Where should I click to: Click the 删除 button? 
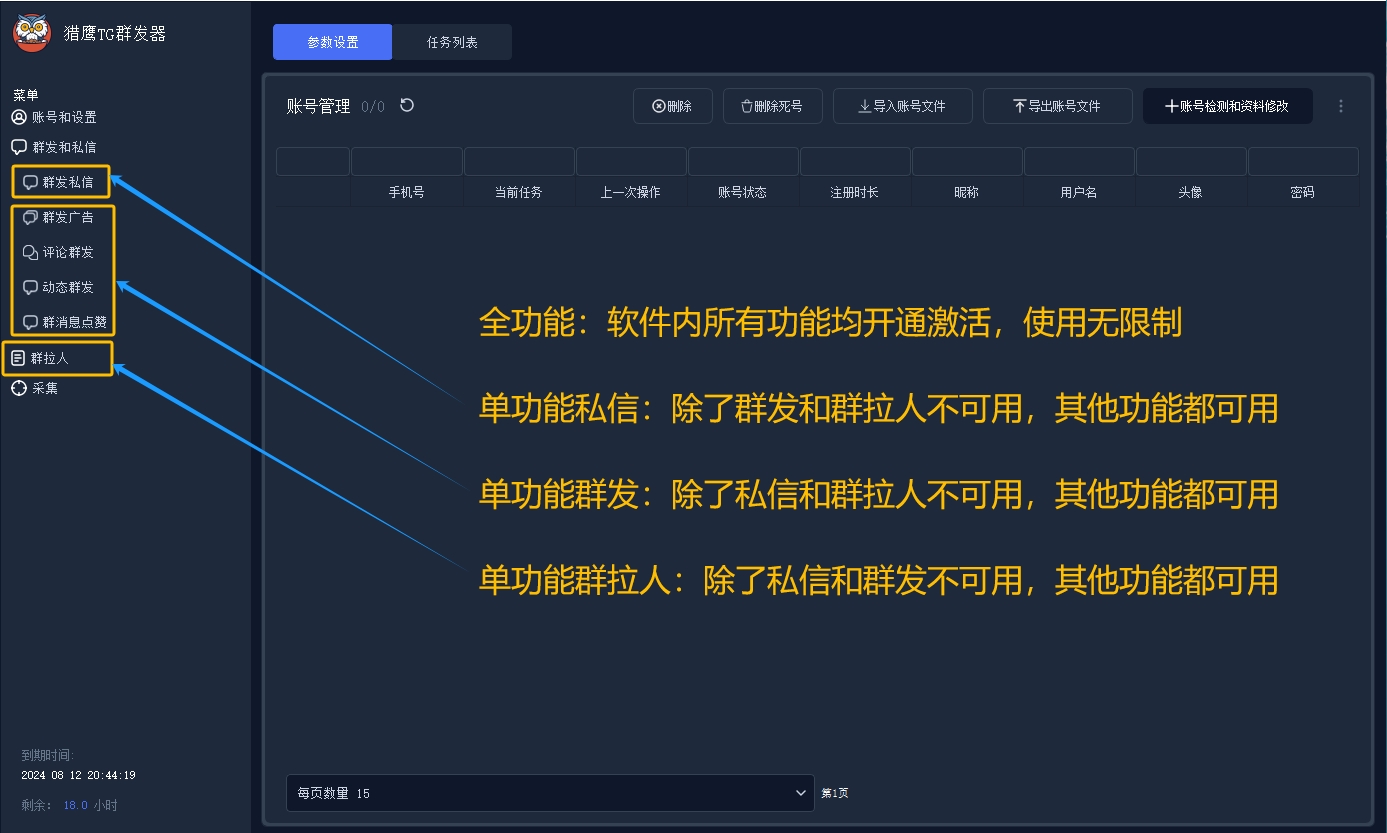672,106
